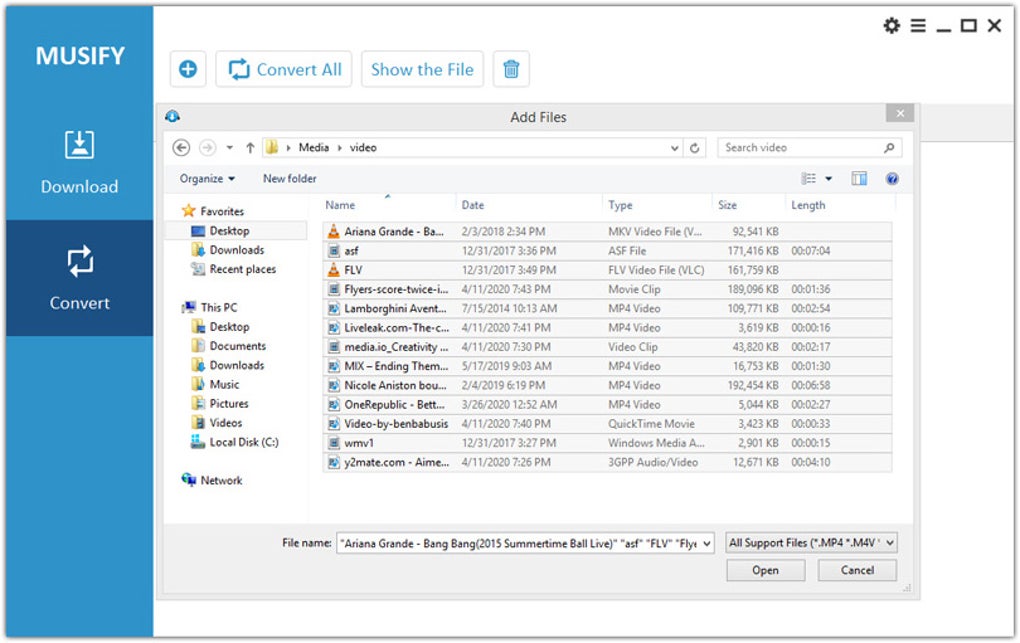Switch to the Download tab

pos(79,162)
